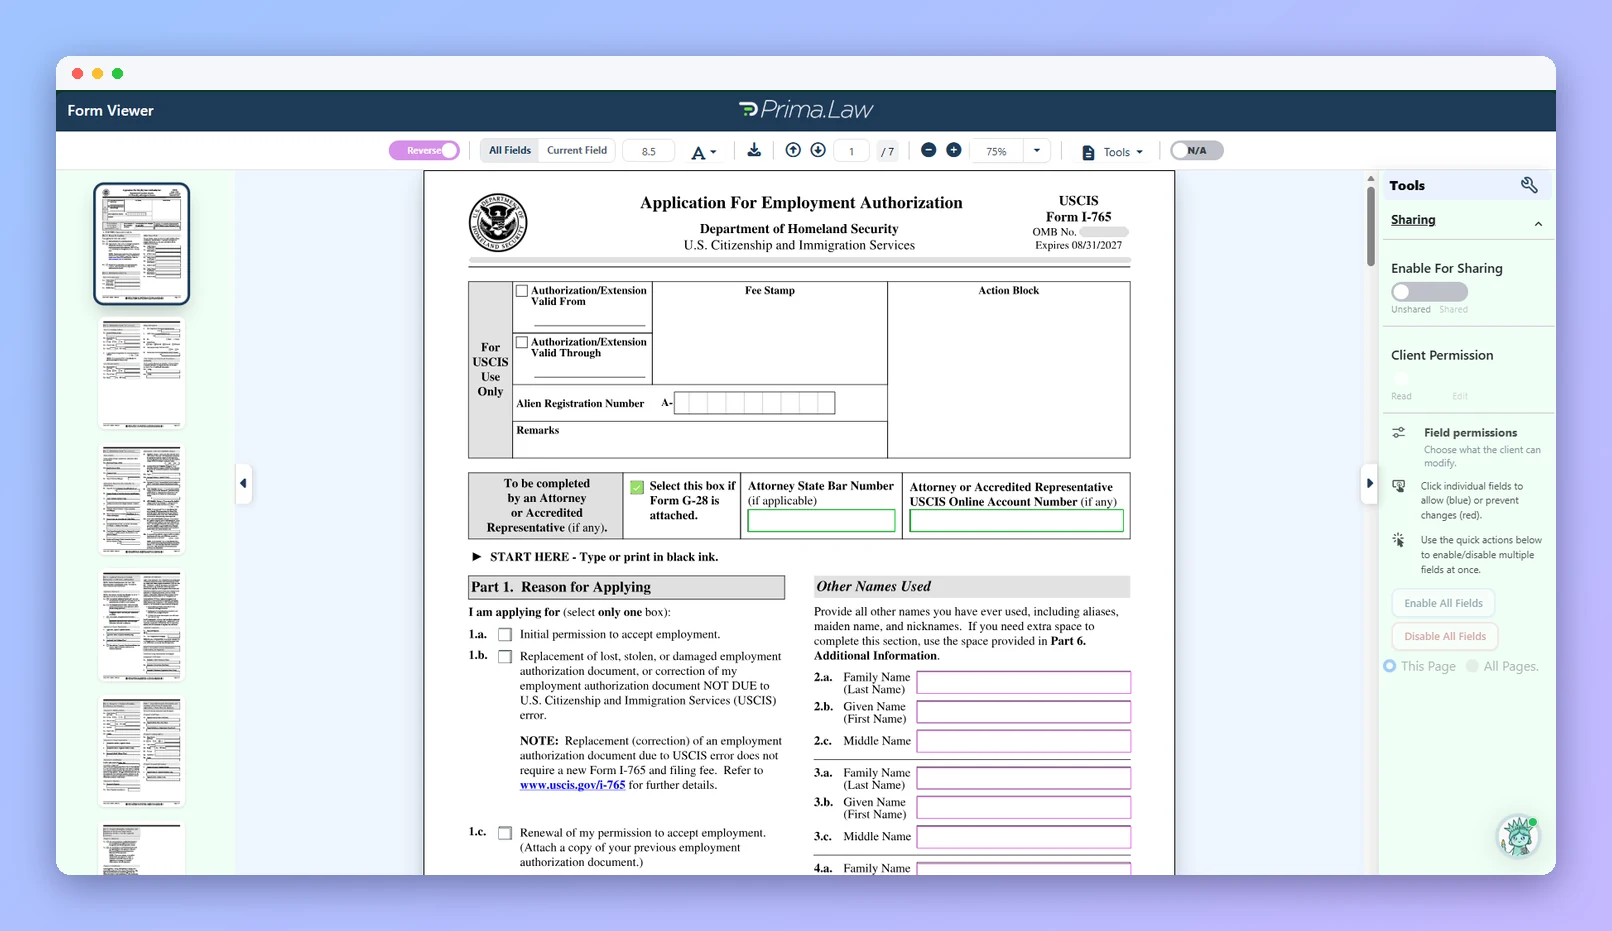Click 3.b. Given Name field
Screen dimensions: 1612x931
(1024, 807)
